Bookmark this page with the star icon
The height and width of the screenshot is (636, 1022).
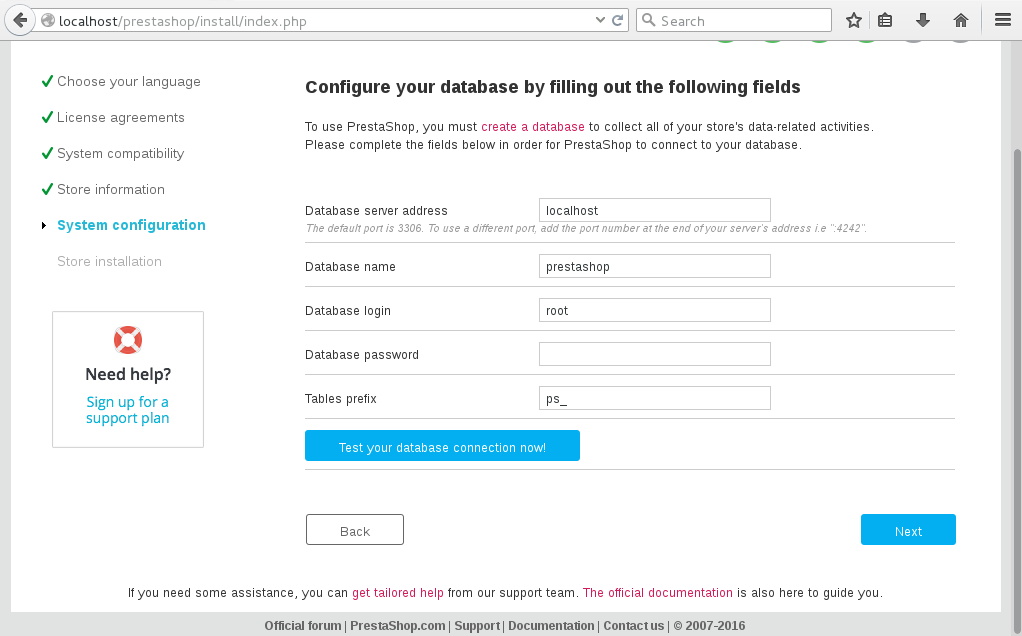coord(853,21)
